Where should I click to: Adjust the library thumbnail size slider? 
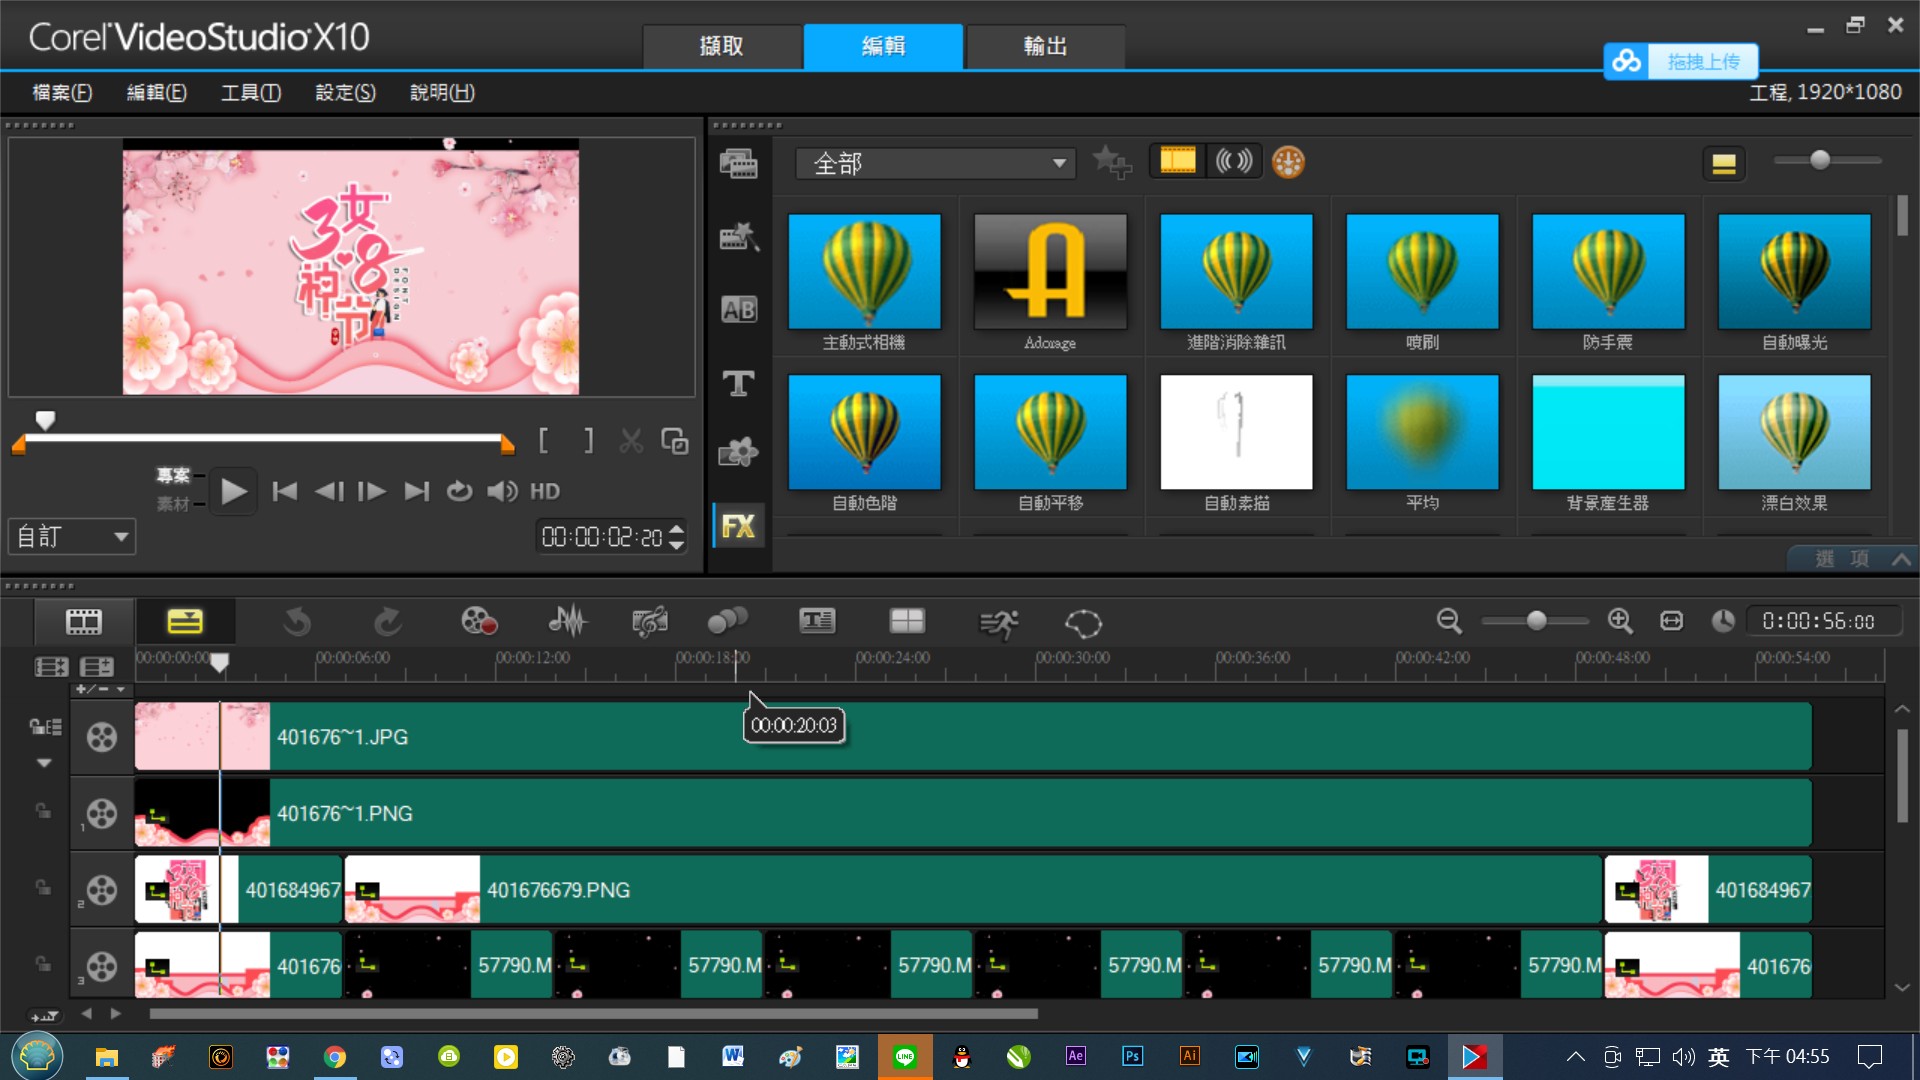[x=1820, y=160]
